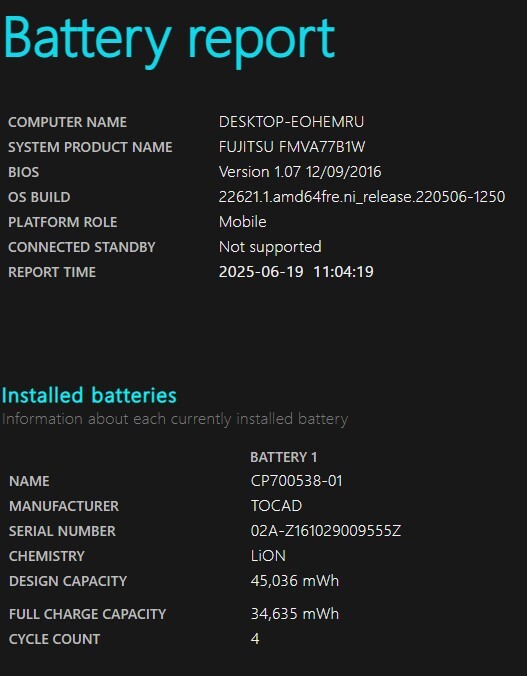Click the Installed batteries section heading

[89, 395]
